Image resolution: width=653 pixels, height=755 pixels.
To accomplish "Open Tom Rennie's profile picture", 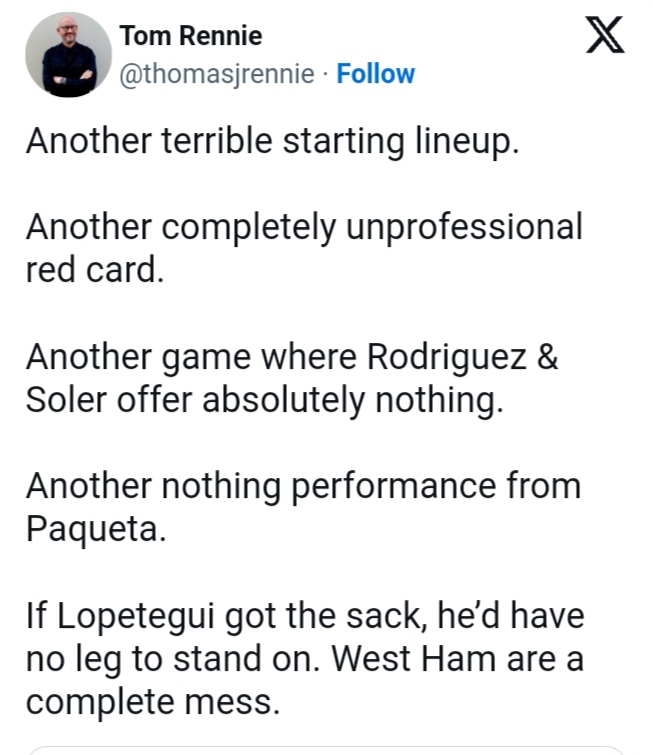I will pos(68,55).
